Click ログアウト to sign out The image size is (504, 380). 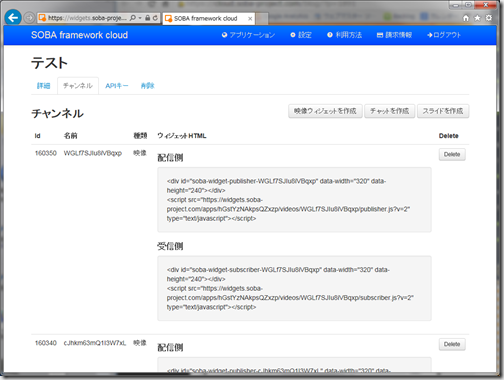coord(444,35)
